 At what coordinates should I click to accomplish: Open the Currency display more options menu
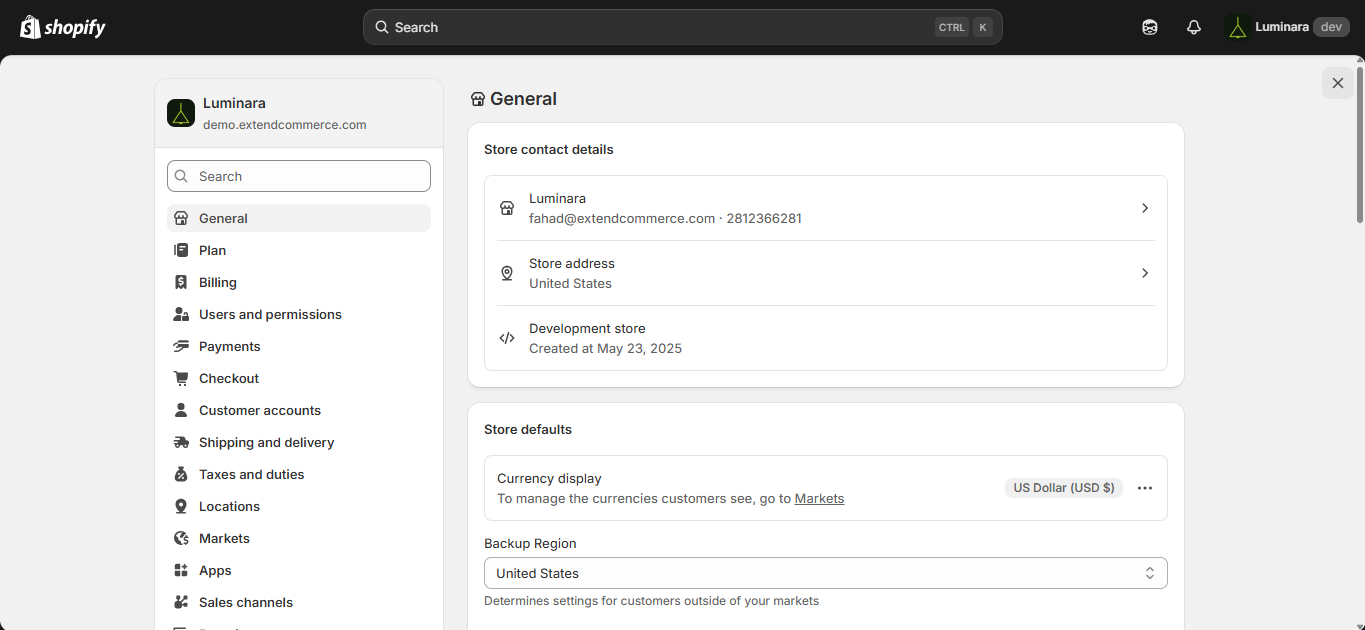1145,488
